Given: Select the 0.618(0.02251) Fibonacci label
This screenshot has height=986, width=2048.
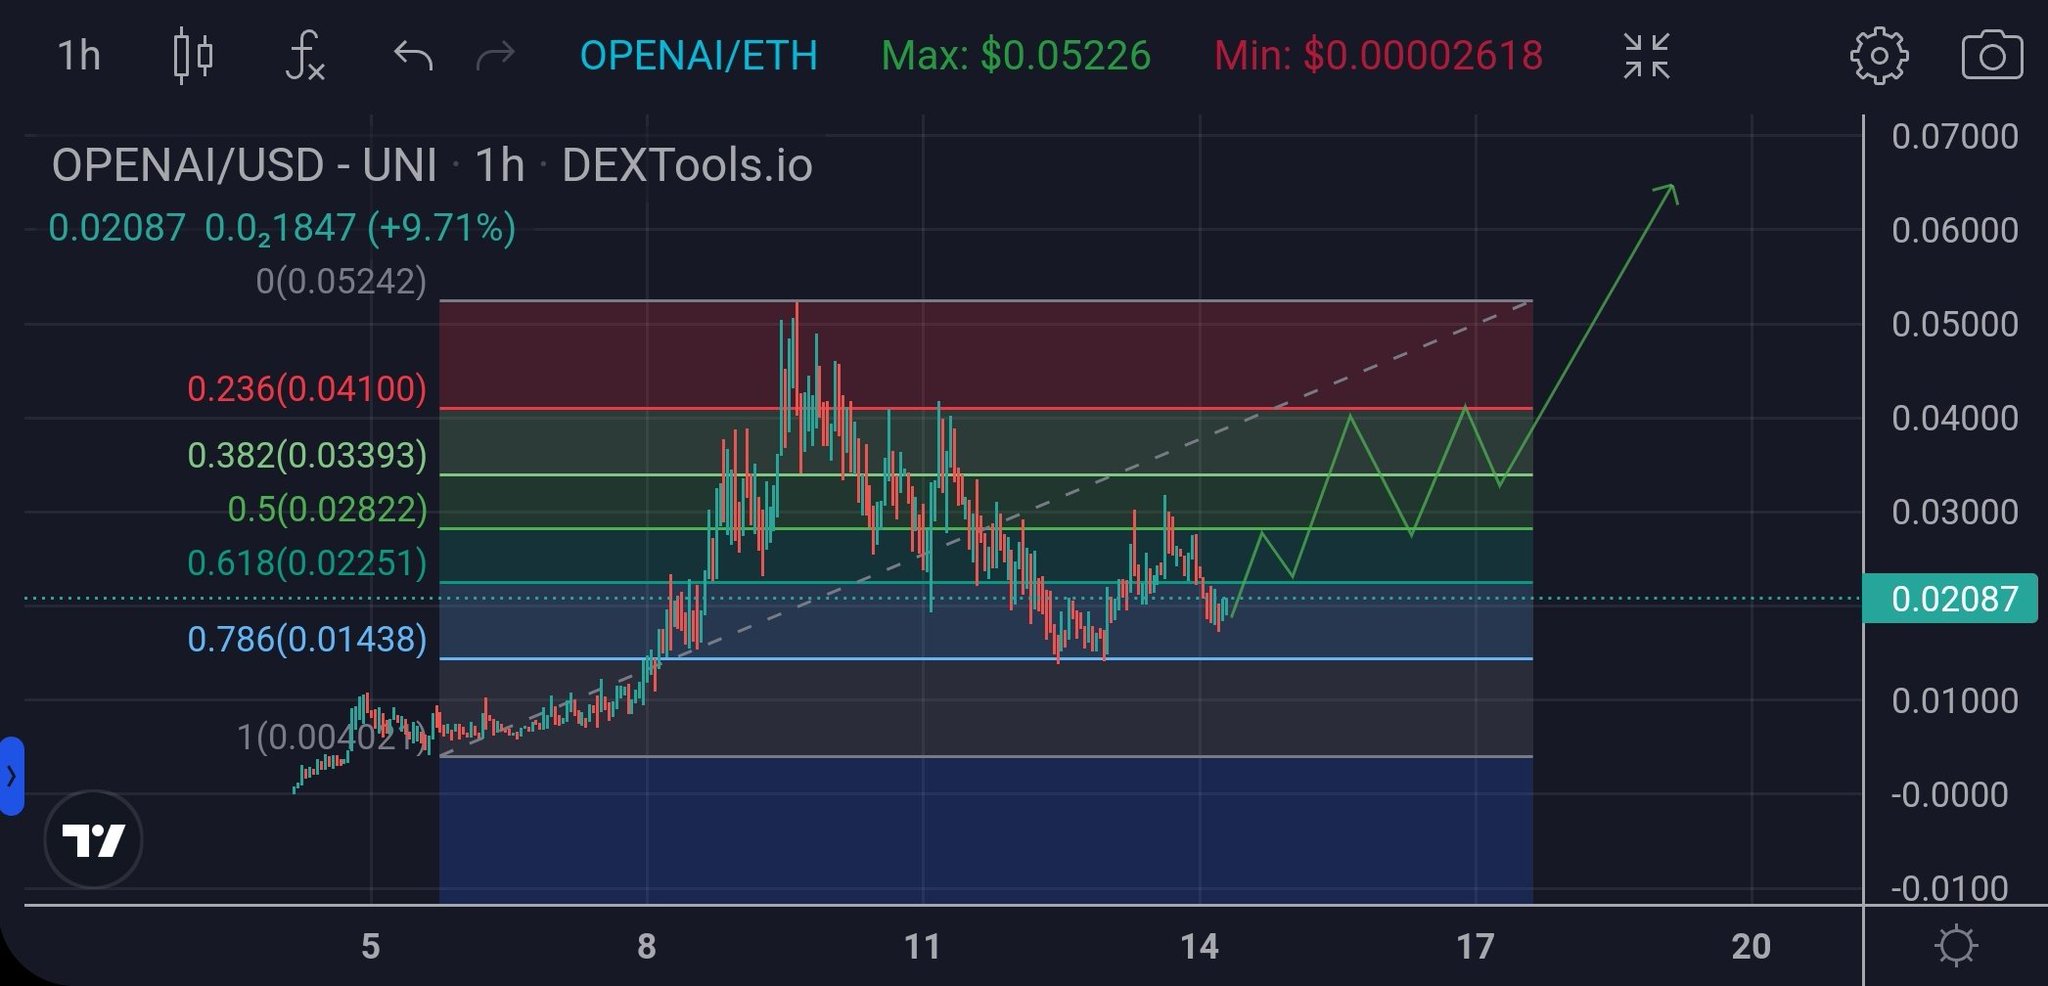Looking at the screenshot, I should [307, 563].
